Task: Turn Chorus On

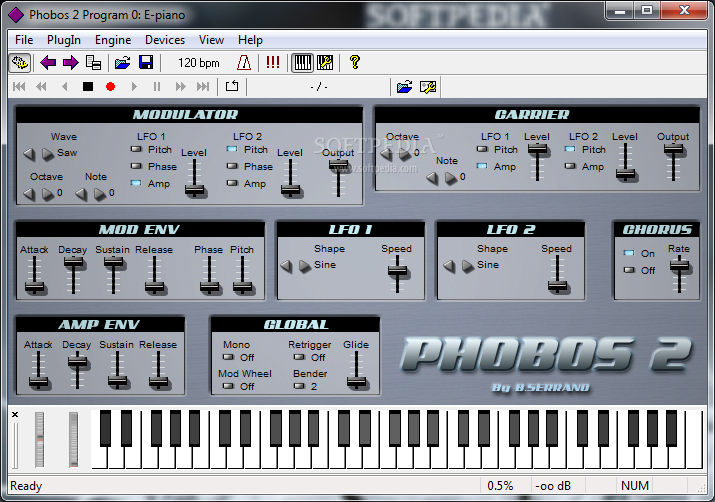Action: (x=629, y=253)
